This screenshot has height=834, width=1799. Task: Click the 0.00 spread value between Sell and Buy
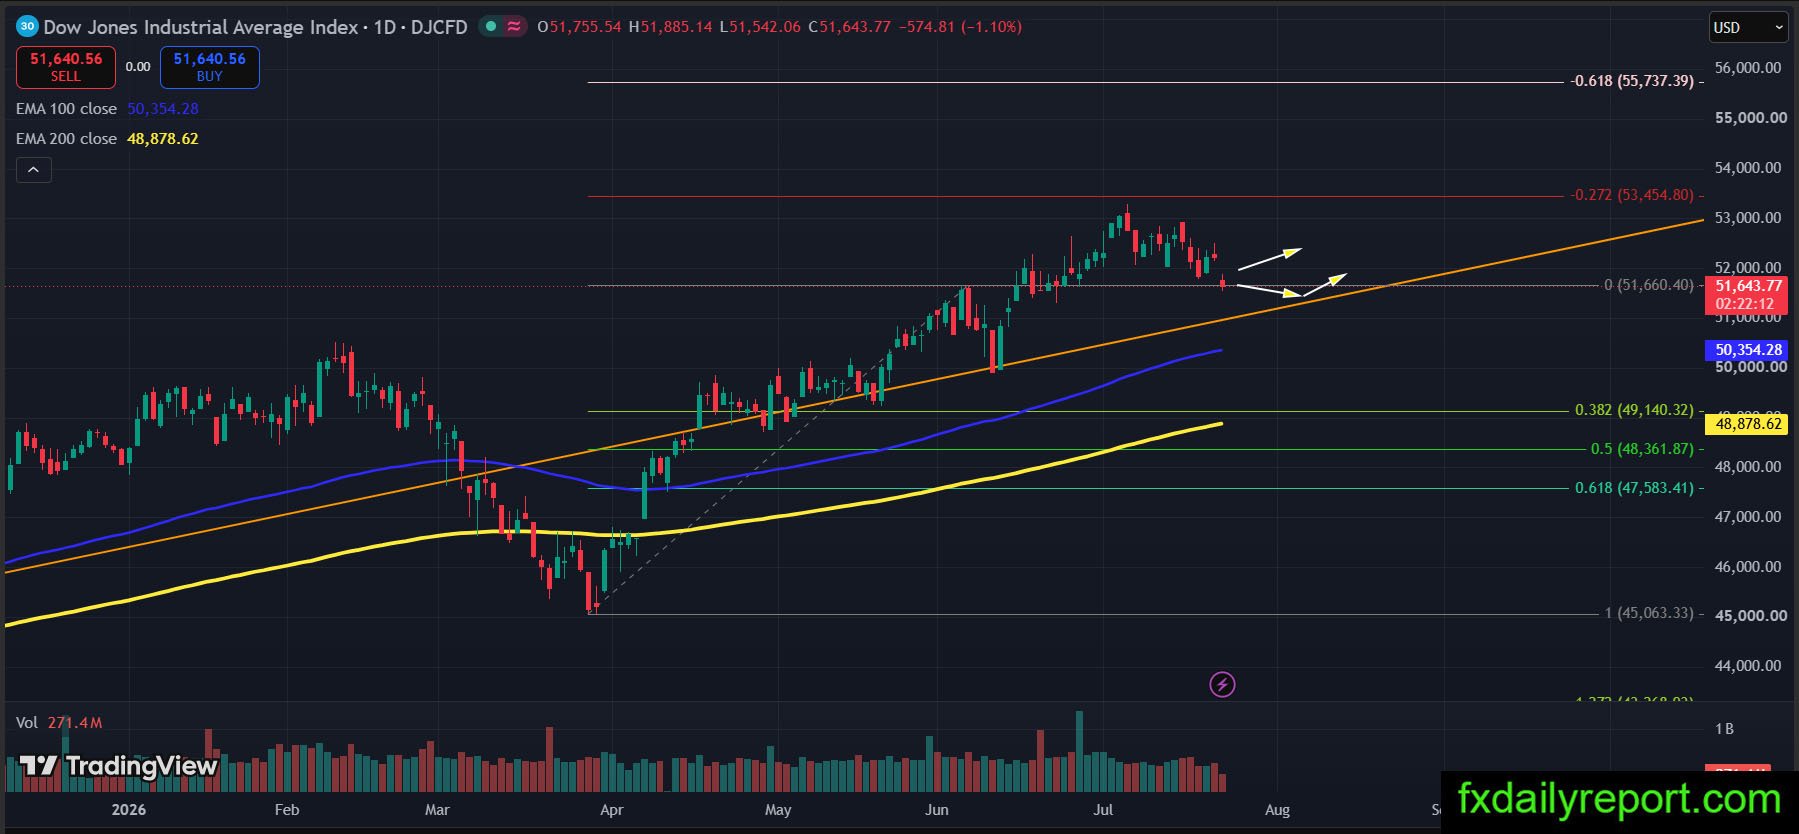[x=138, y=67]
